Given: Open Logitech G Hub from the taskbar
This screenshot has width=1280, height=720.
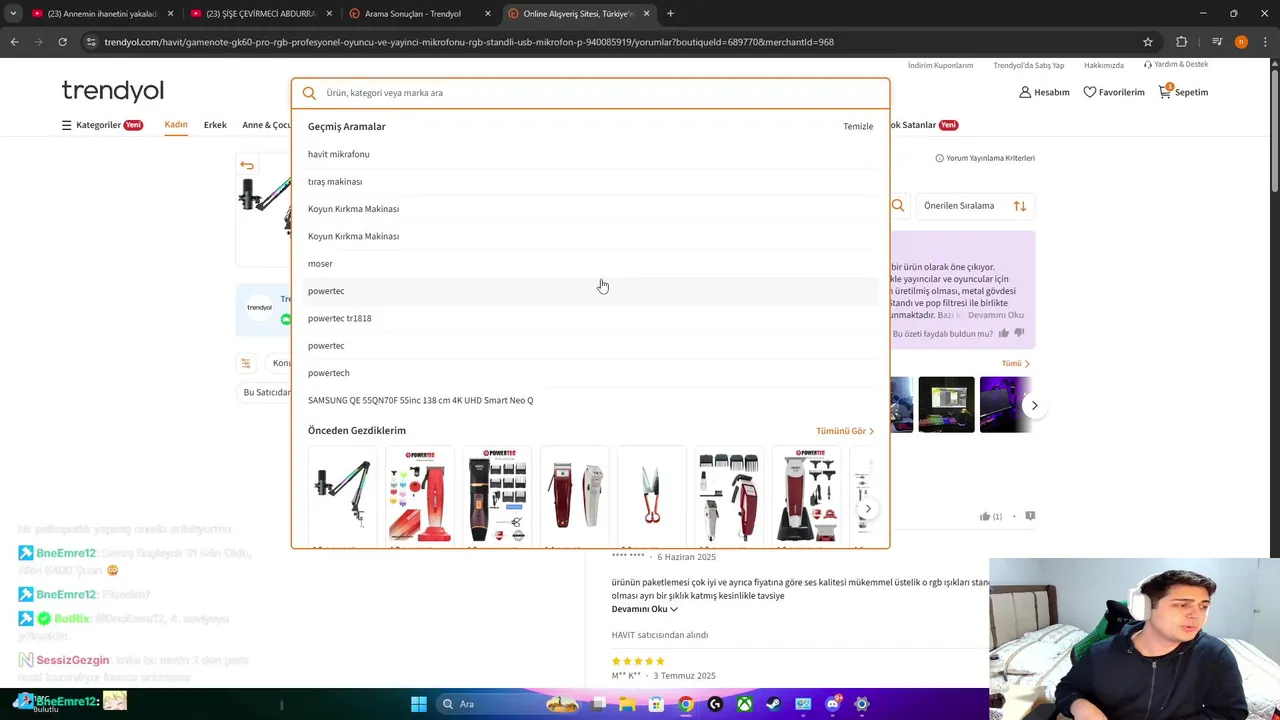Looking at the screenshot, I should pos(715,704).
